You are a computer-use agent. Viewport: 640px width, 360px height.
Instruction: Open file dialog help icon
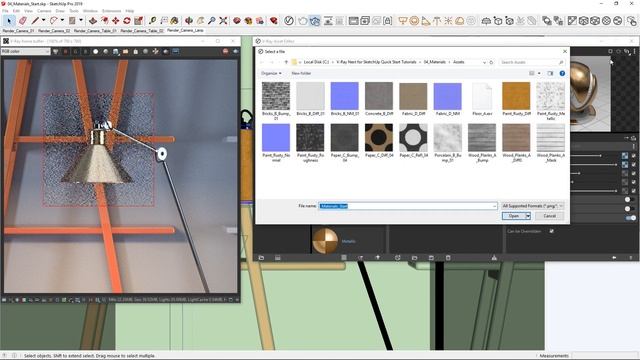(562, 73)
